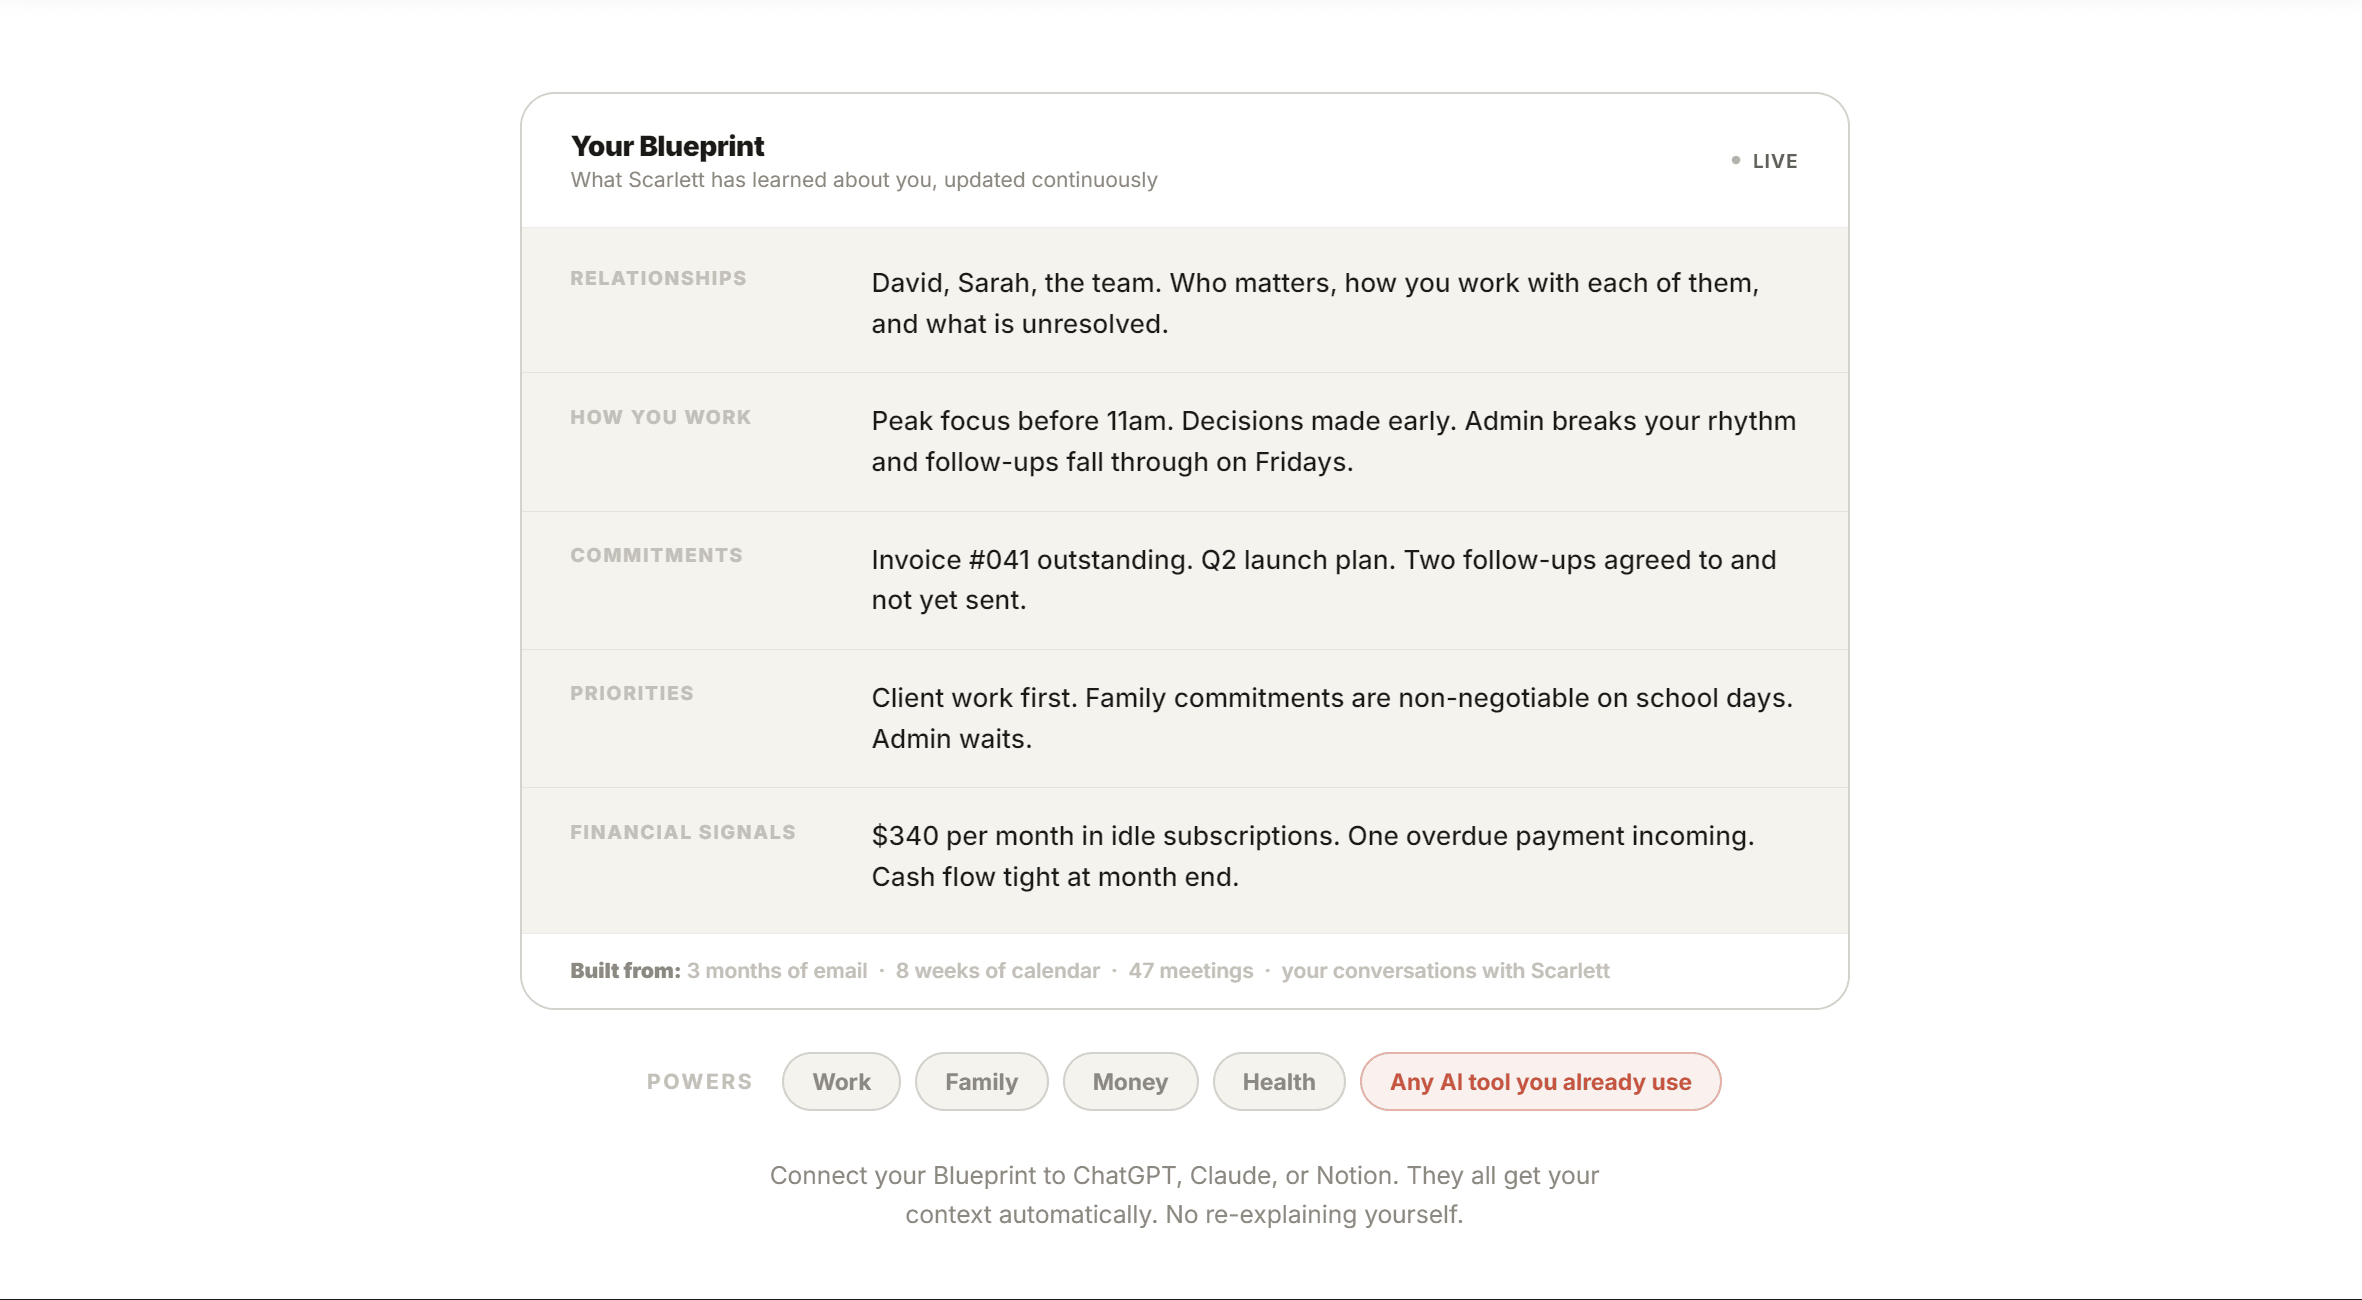Click the LIVE status label
Viewport: 2362px width, 1300px height.
[x=1775, y=161]
